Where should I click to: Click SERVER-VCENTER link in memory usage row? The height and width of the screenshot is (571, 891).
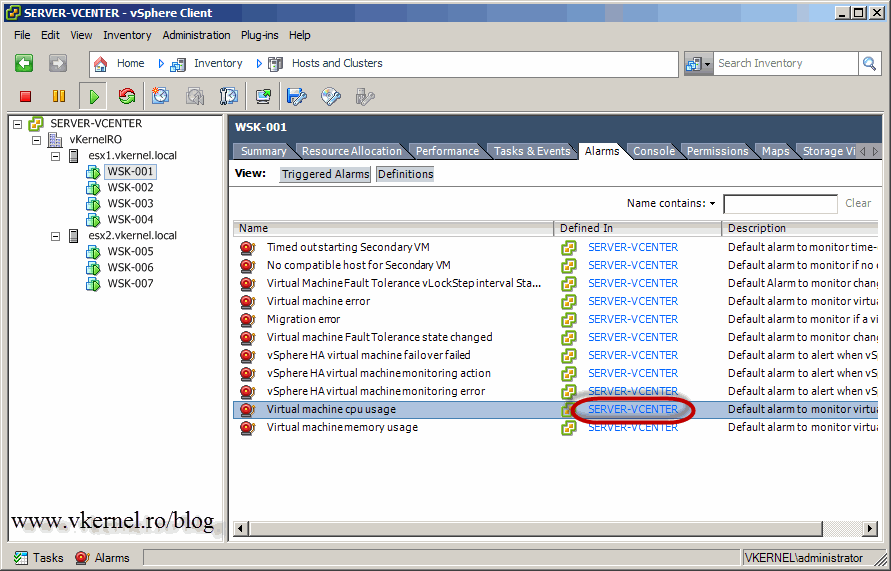coord(632,428)
